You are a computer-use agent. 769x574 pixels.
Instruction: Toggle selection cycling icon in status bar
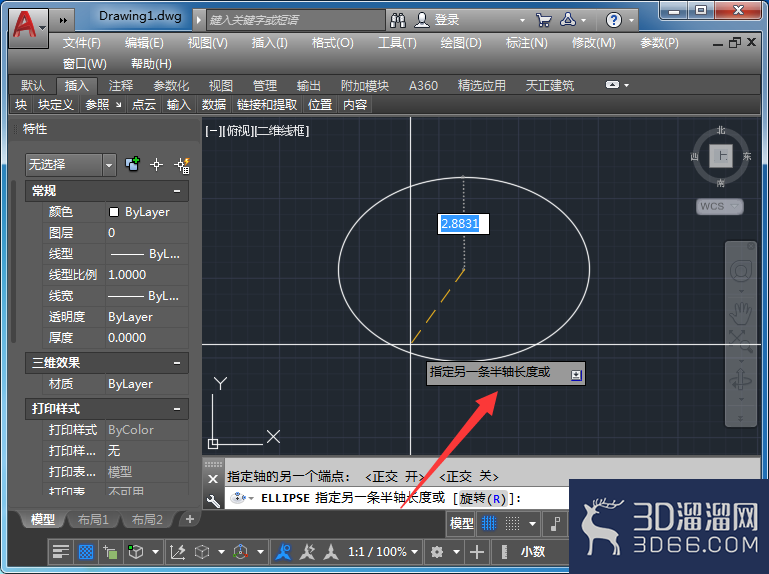[110, 552]
